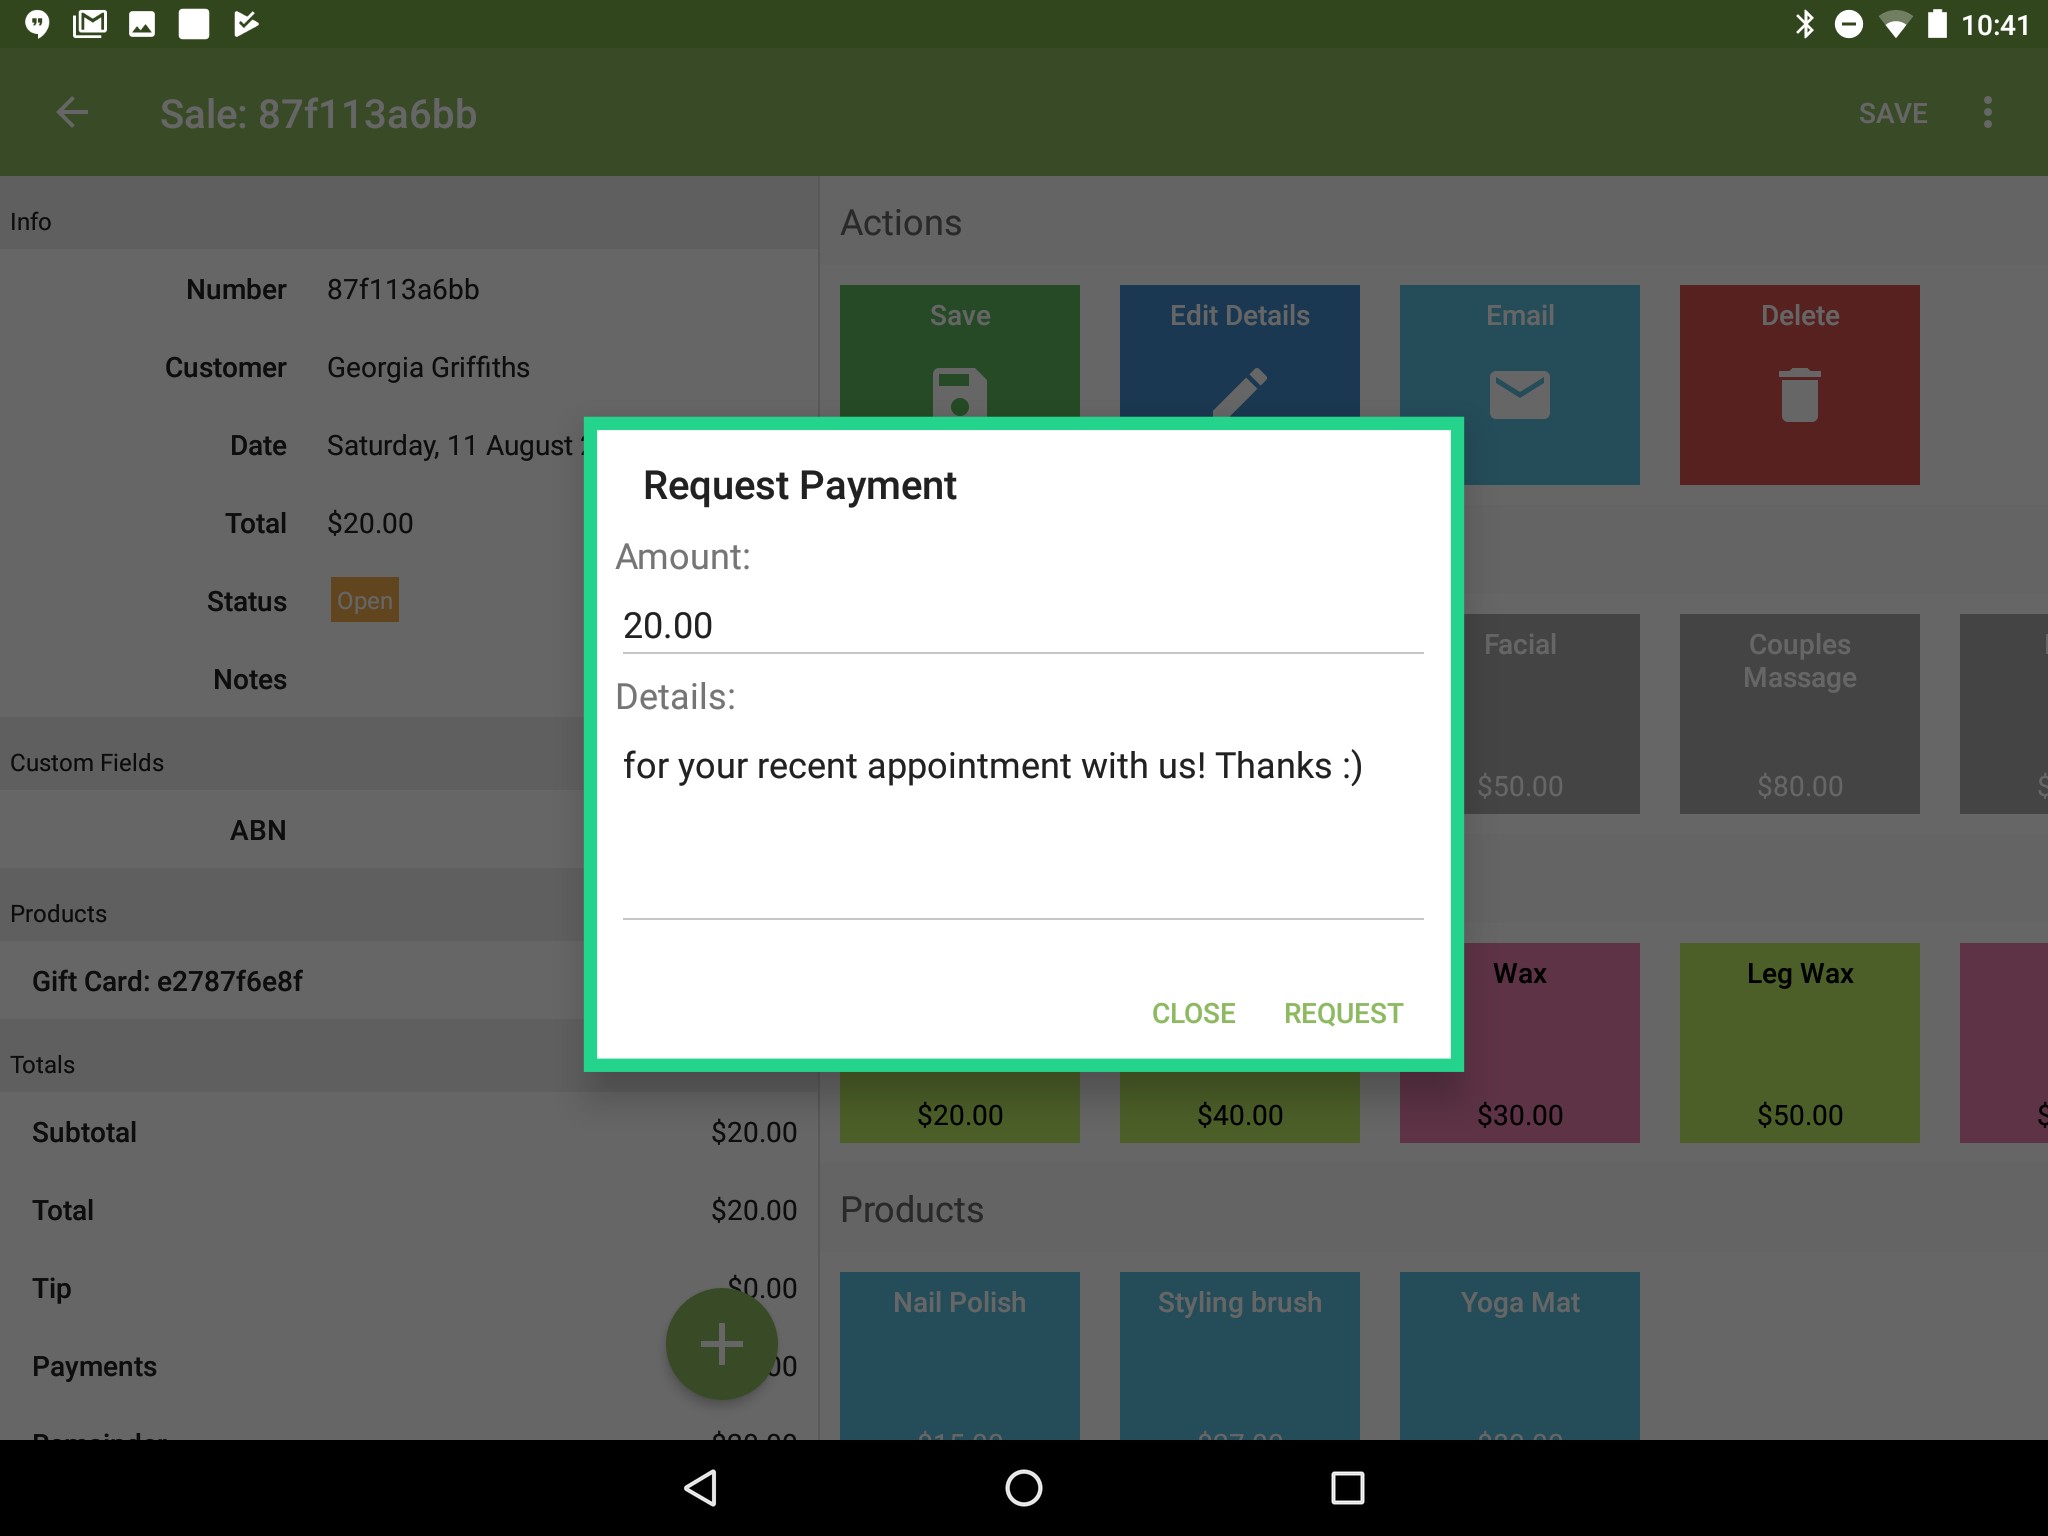Tap the Subtotal row
The height and width of the screenshot is (1536, 2048).
[x=409, y=1132]
